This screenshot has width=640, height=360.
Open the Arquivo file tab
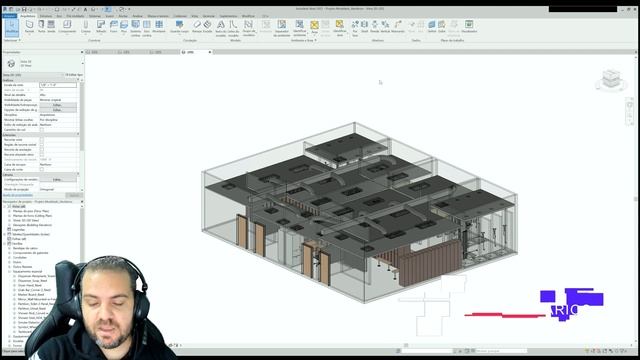point(9,16)
